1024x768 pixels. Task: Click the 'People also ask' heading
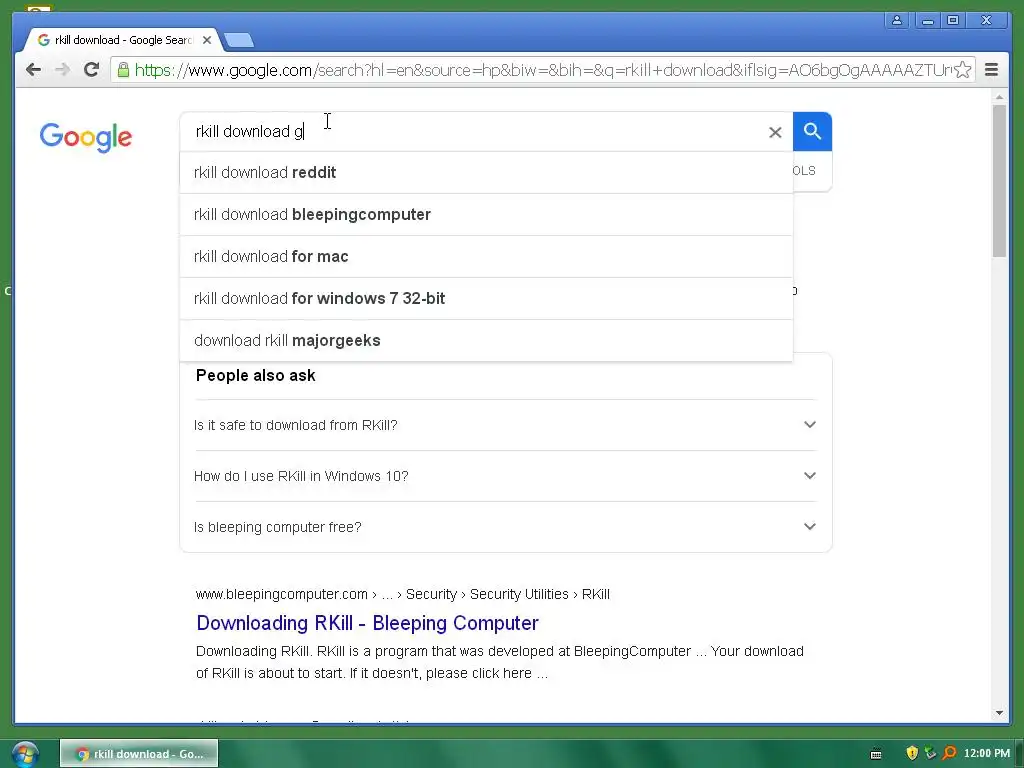255,376
